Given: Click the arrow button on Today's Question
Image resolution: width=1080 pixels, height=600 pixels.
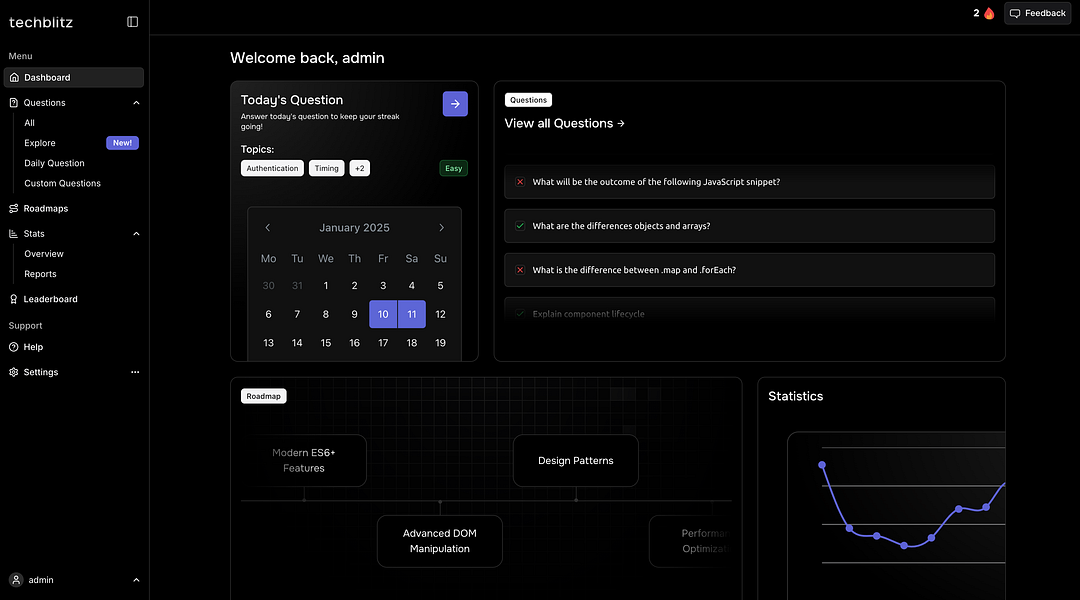Looking at the screenshot, I should 455,104.
